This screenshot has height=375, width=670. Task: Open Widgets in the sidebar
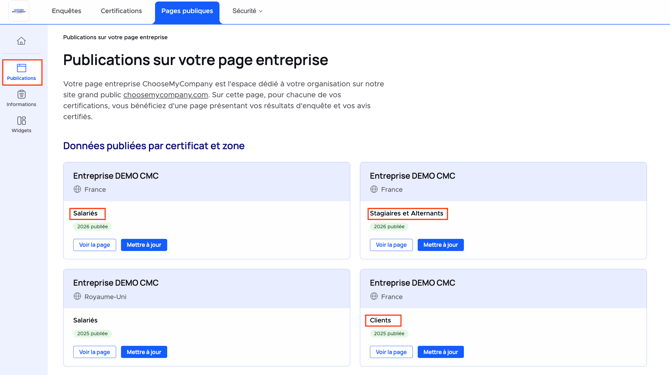click(21, 124)
